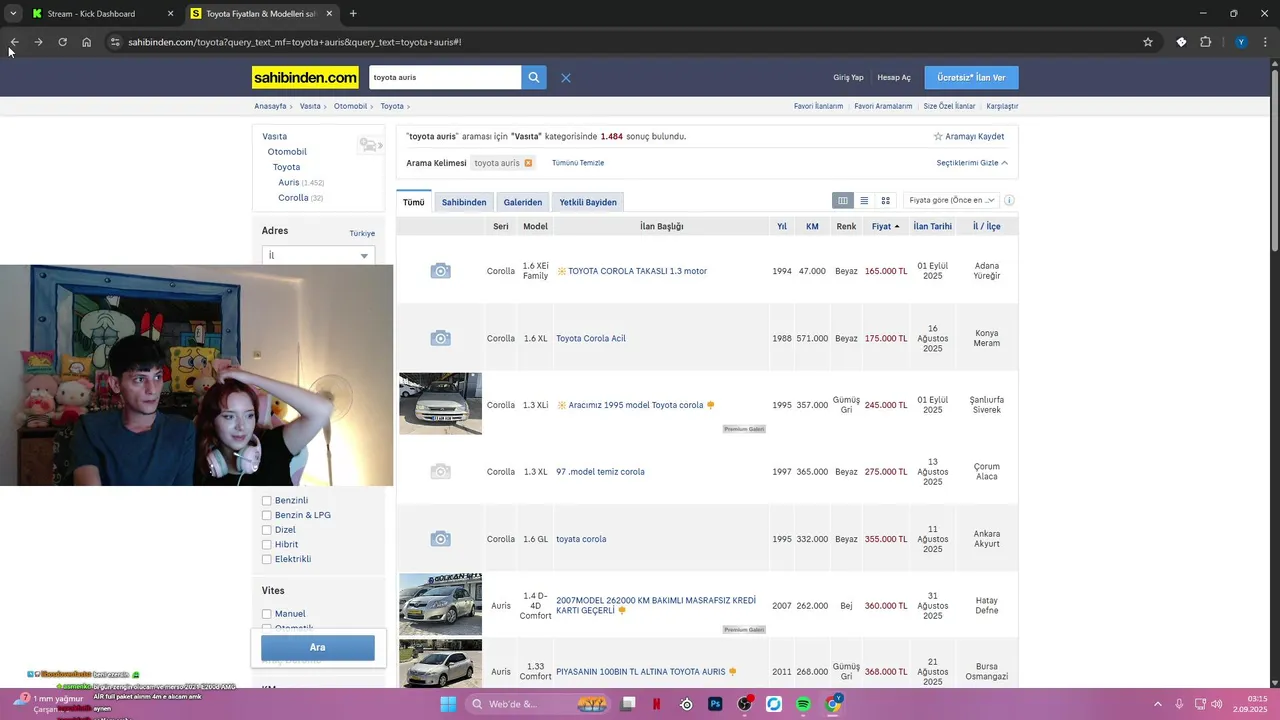
Task: Click the Ara filter button
Action: coord(318,648)
